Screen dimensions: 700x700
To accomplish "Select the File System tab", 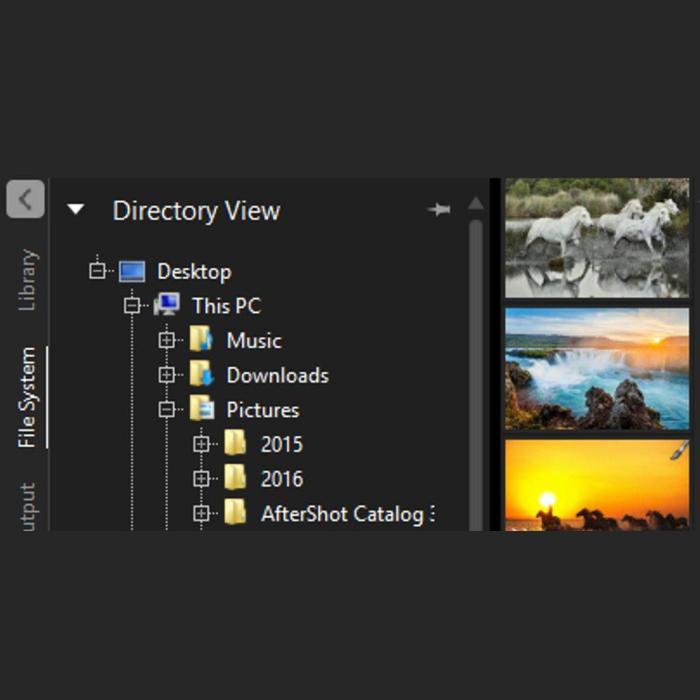I will pos(27,397).
